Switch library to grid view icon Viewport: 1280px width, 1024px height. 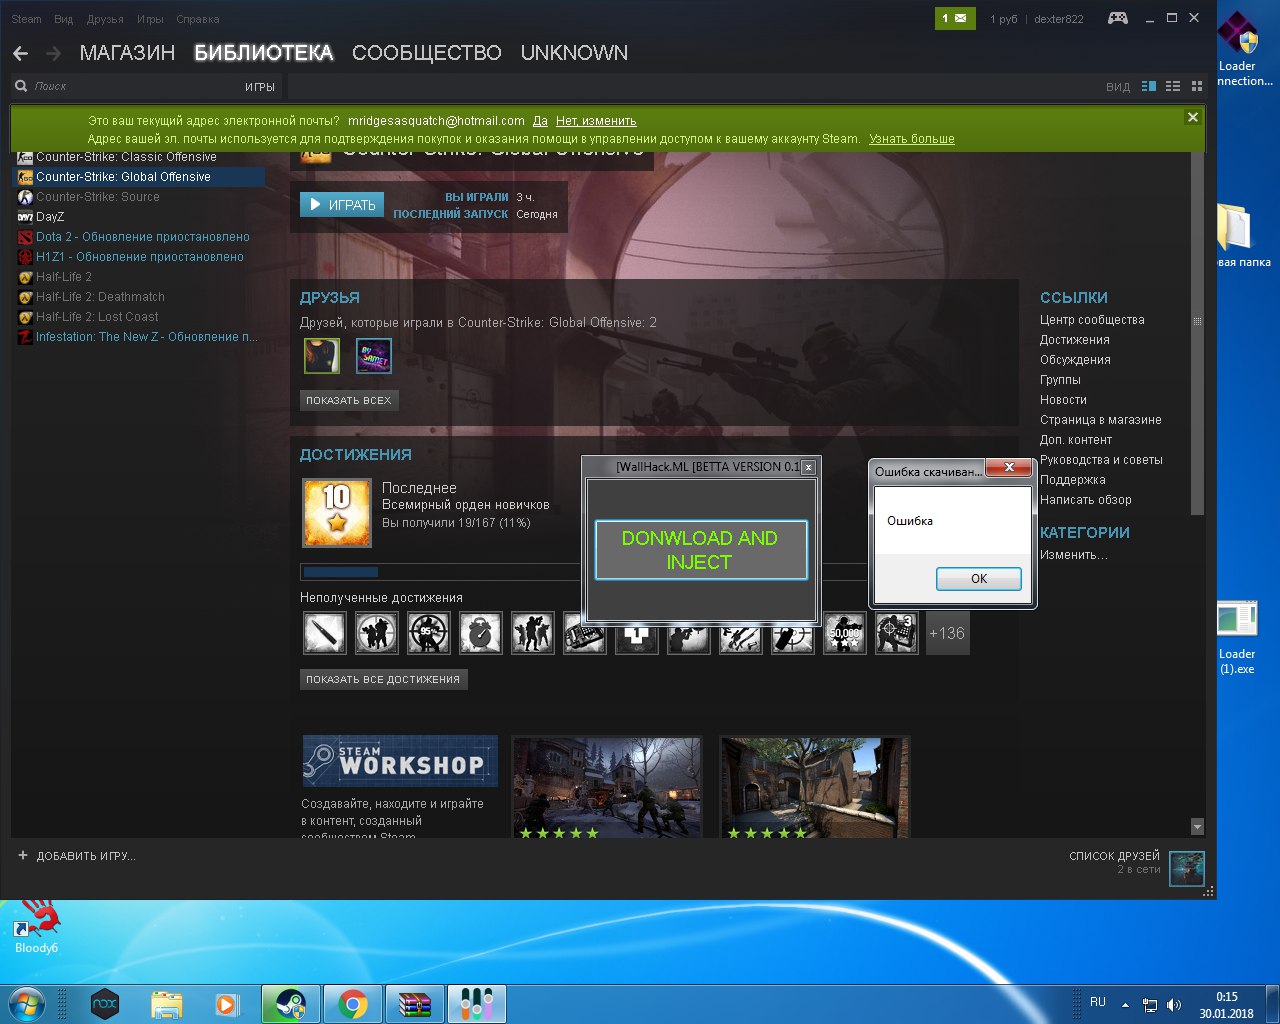(x=1196, y=86)
